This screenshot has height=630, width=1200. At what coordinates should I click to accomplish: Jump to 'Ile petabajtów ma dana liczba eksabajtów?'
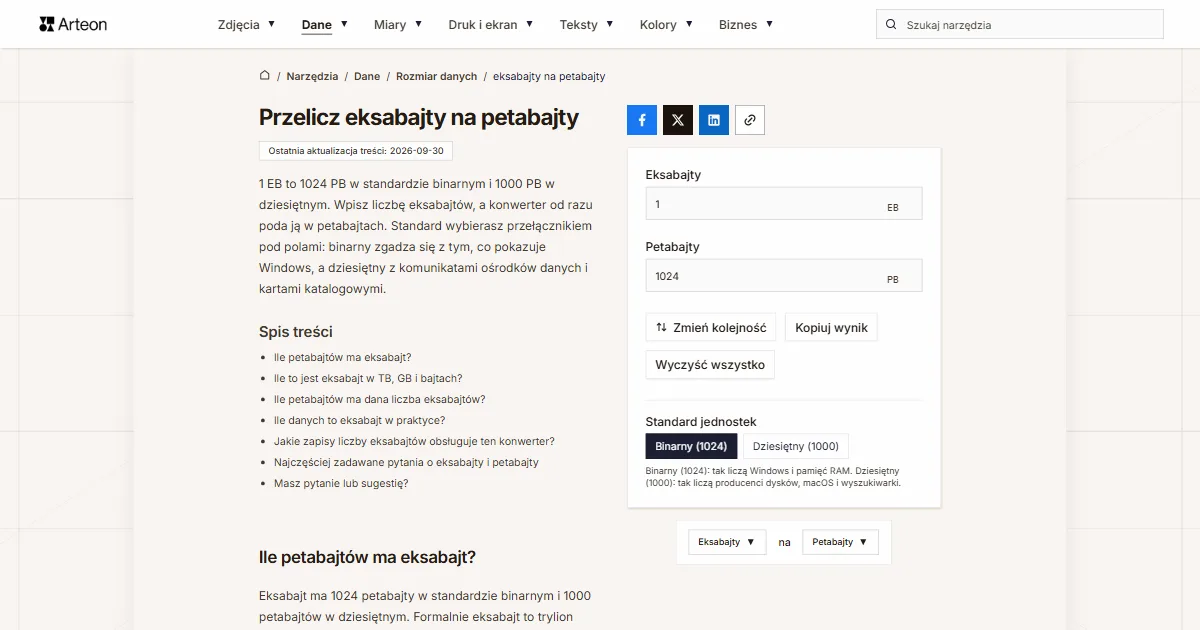pos(380,399)
